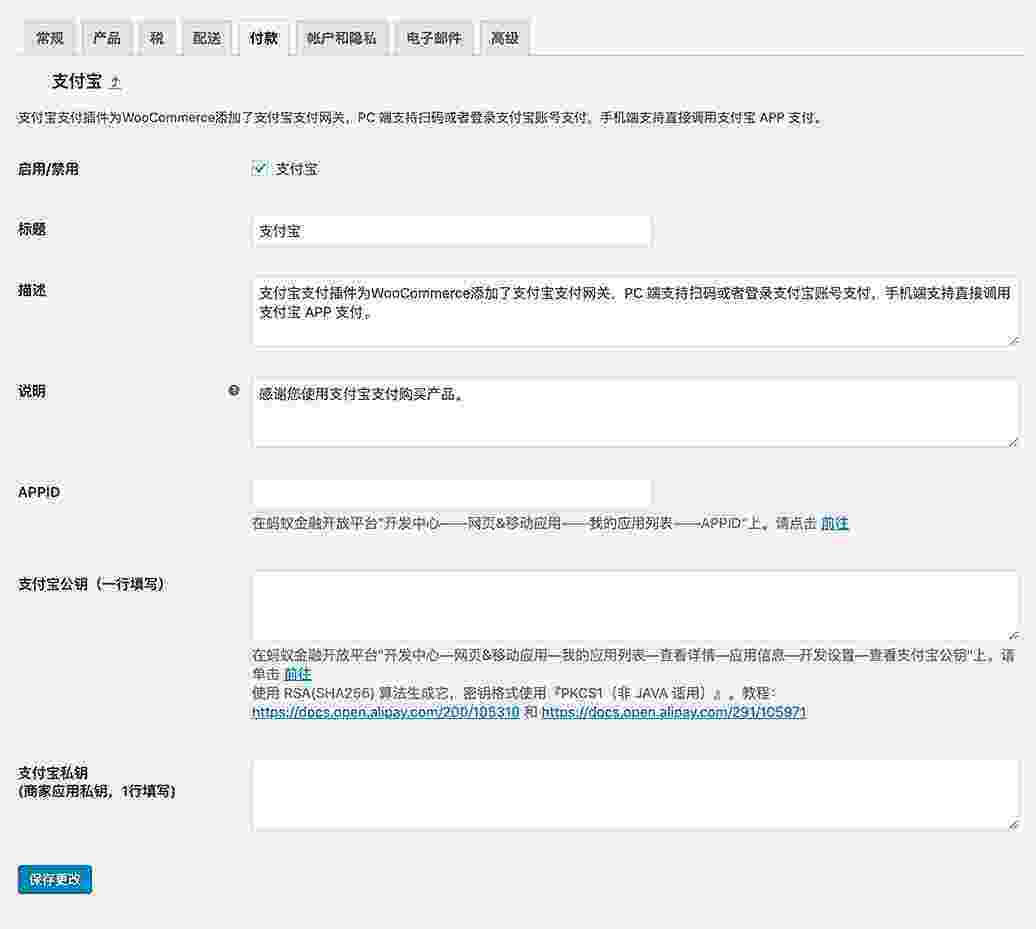The image size is (1036, 929).
Task: Switch to the 产品 tab
Action: [106, 38]
